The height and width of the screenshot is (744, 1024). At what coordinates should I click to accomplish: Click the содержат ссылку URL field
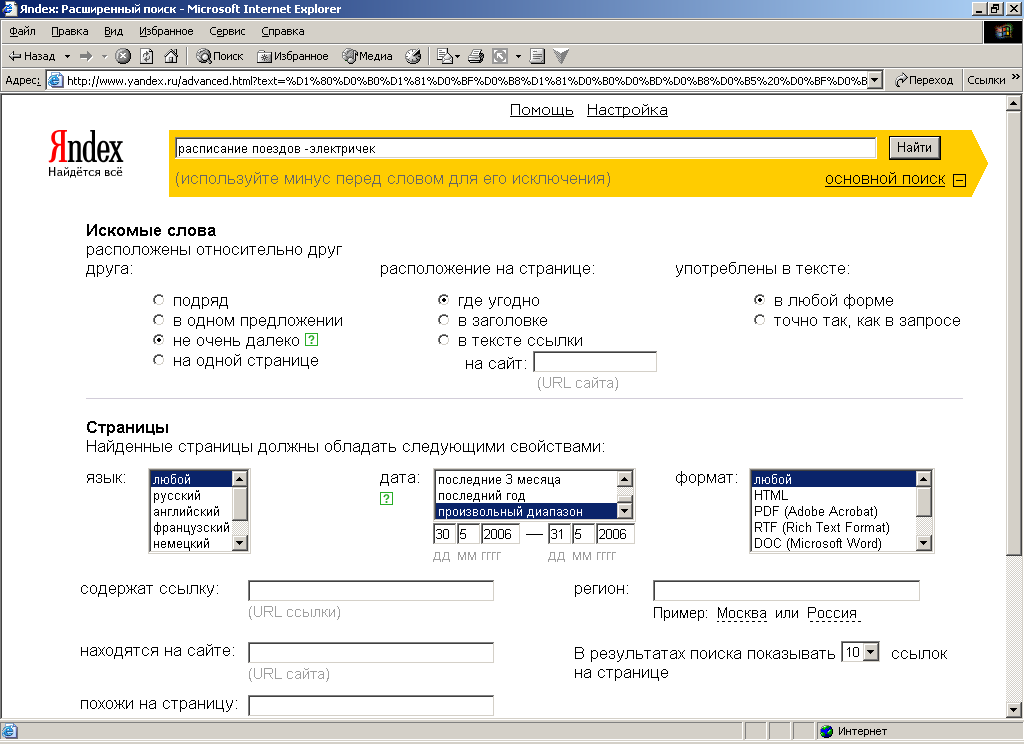371,590
